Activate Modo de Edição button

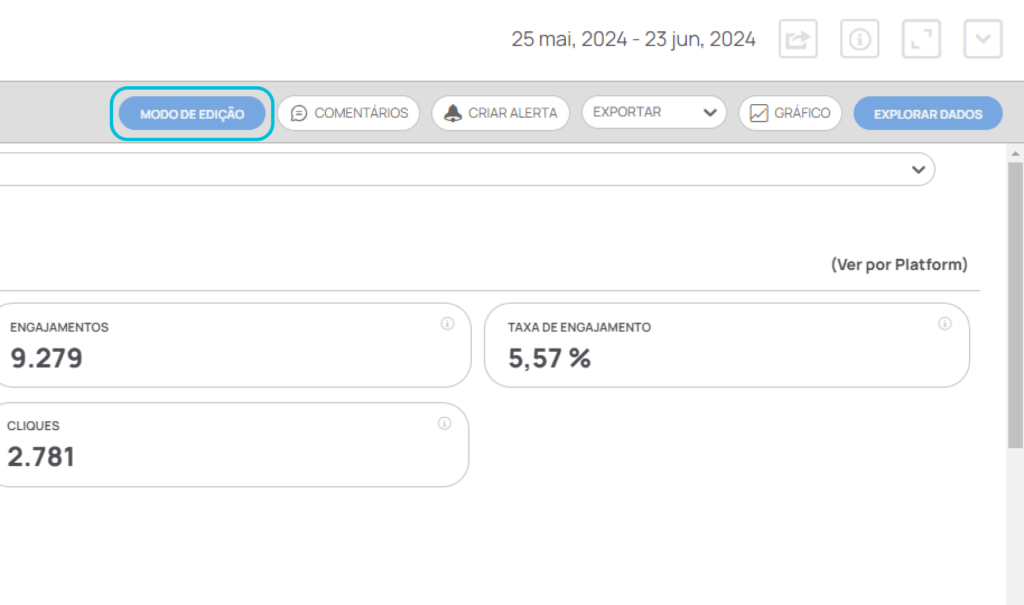[192, 114]
